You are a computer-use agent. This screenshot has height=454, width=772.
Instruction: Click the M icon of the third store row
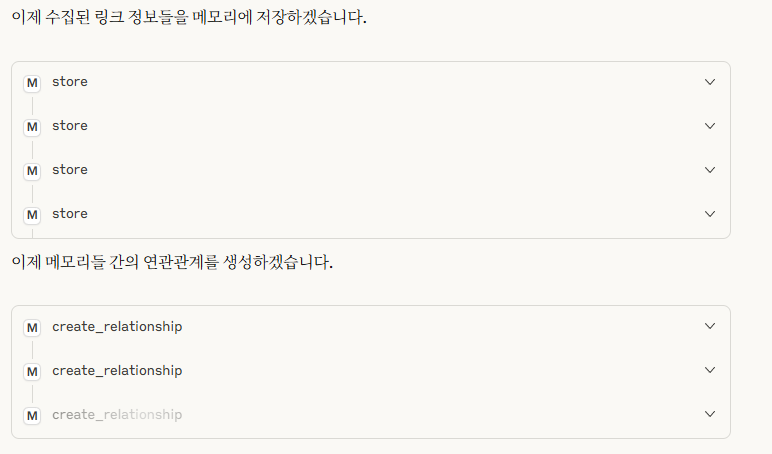[x=32, y=171]
